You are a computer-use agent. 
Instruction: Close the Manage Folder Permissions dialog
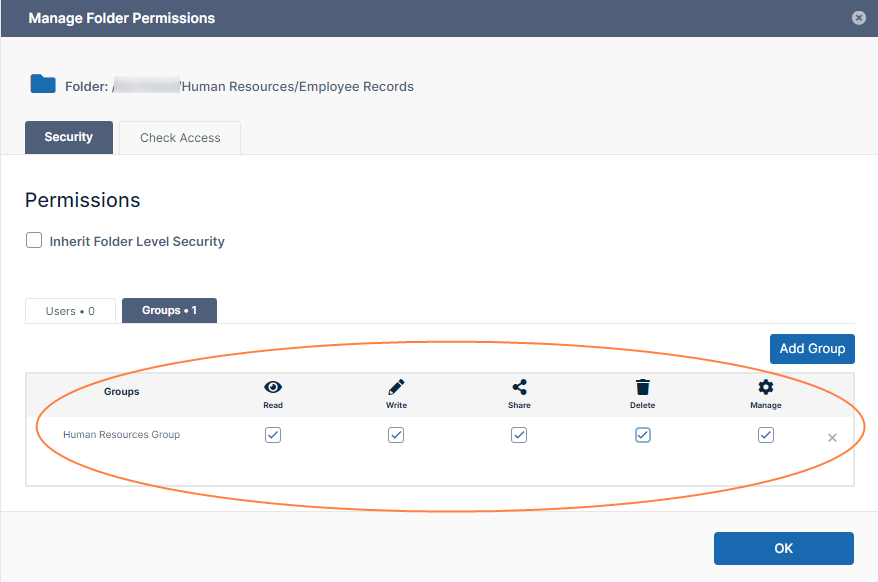pos(858,18)
